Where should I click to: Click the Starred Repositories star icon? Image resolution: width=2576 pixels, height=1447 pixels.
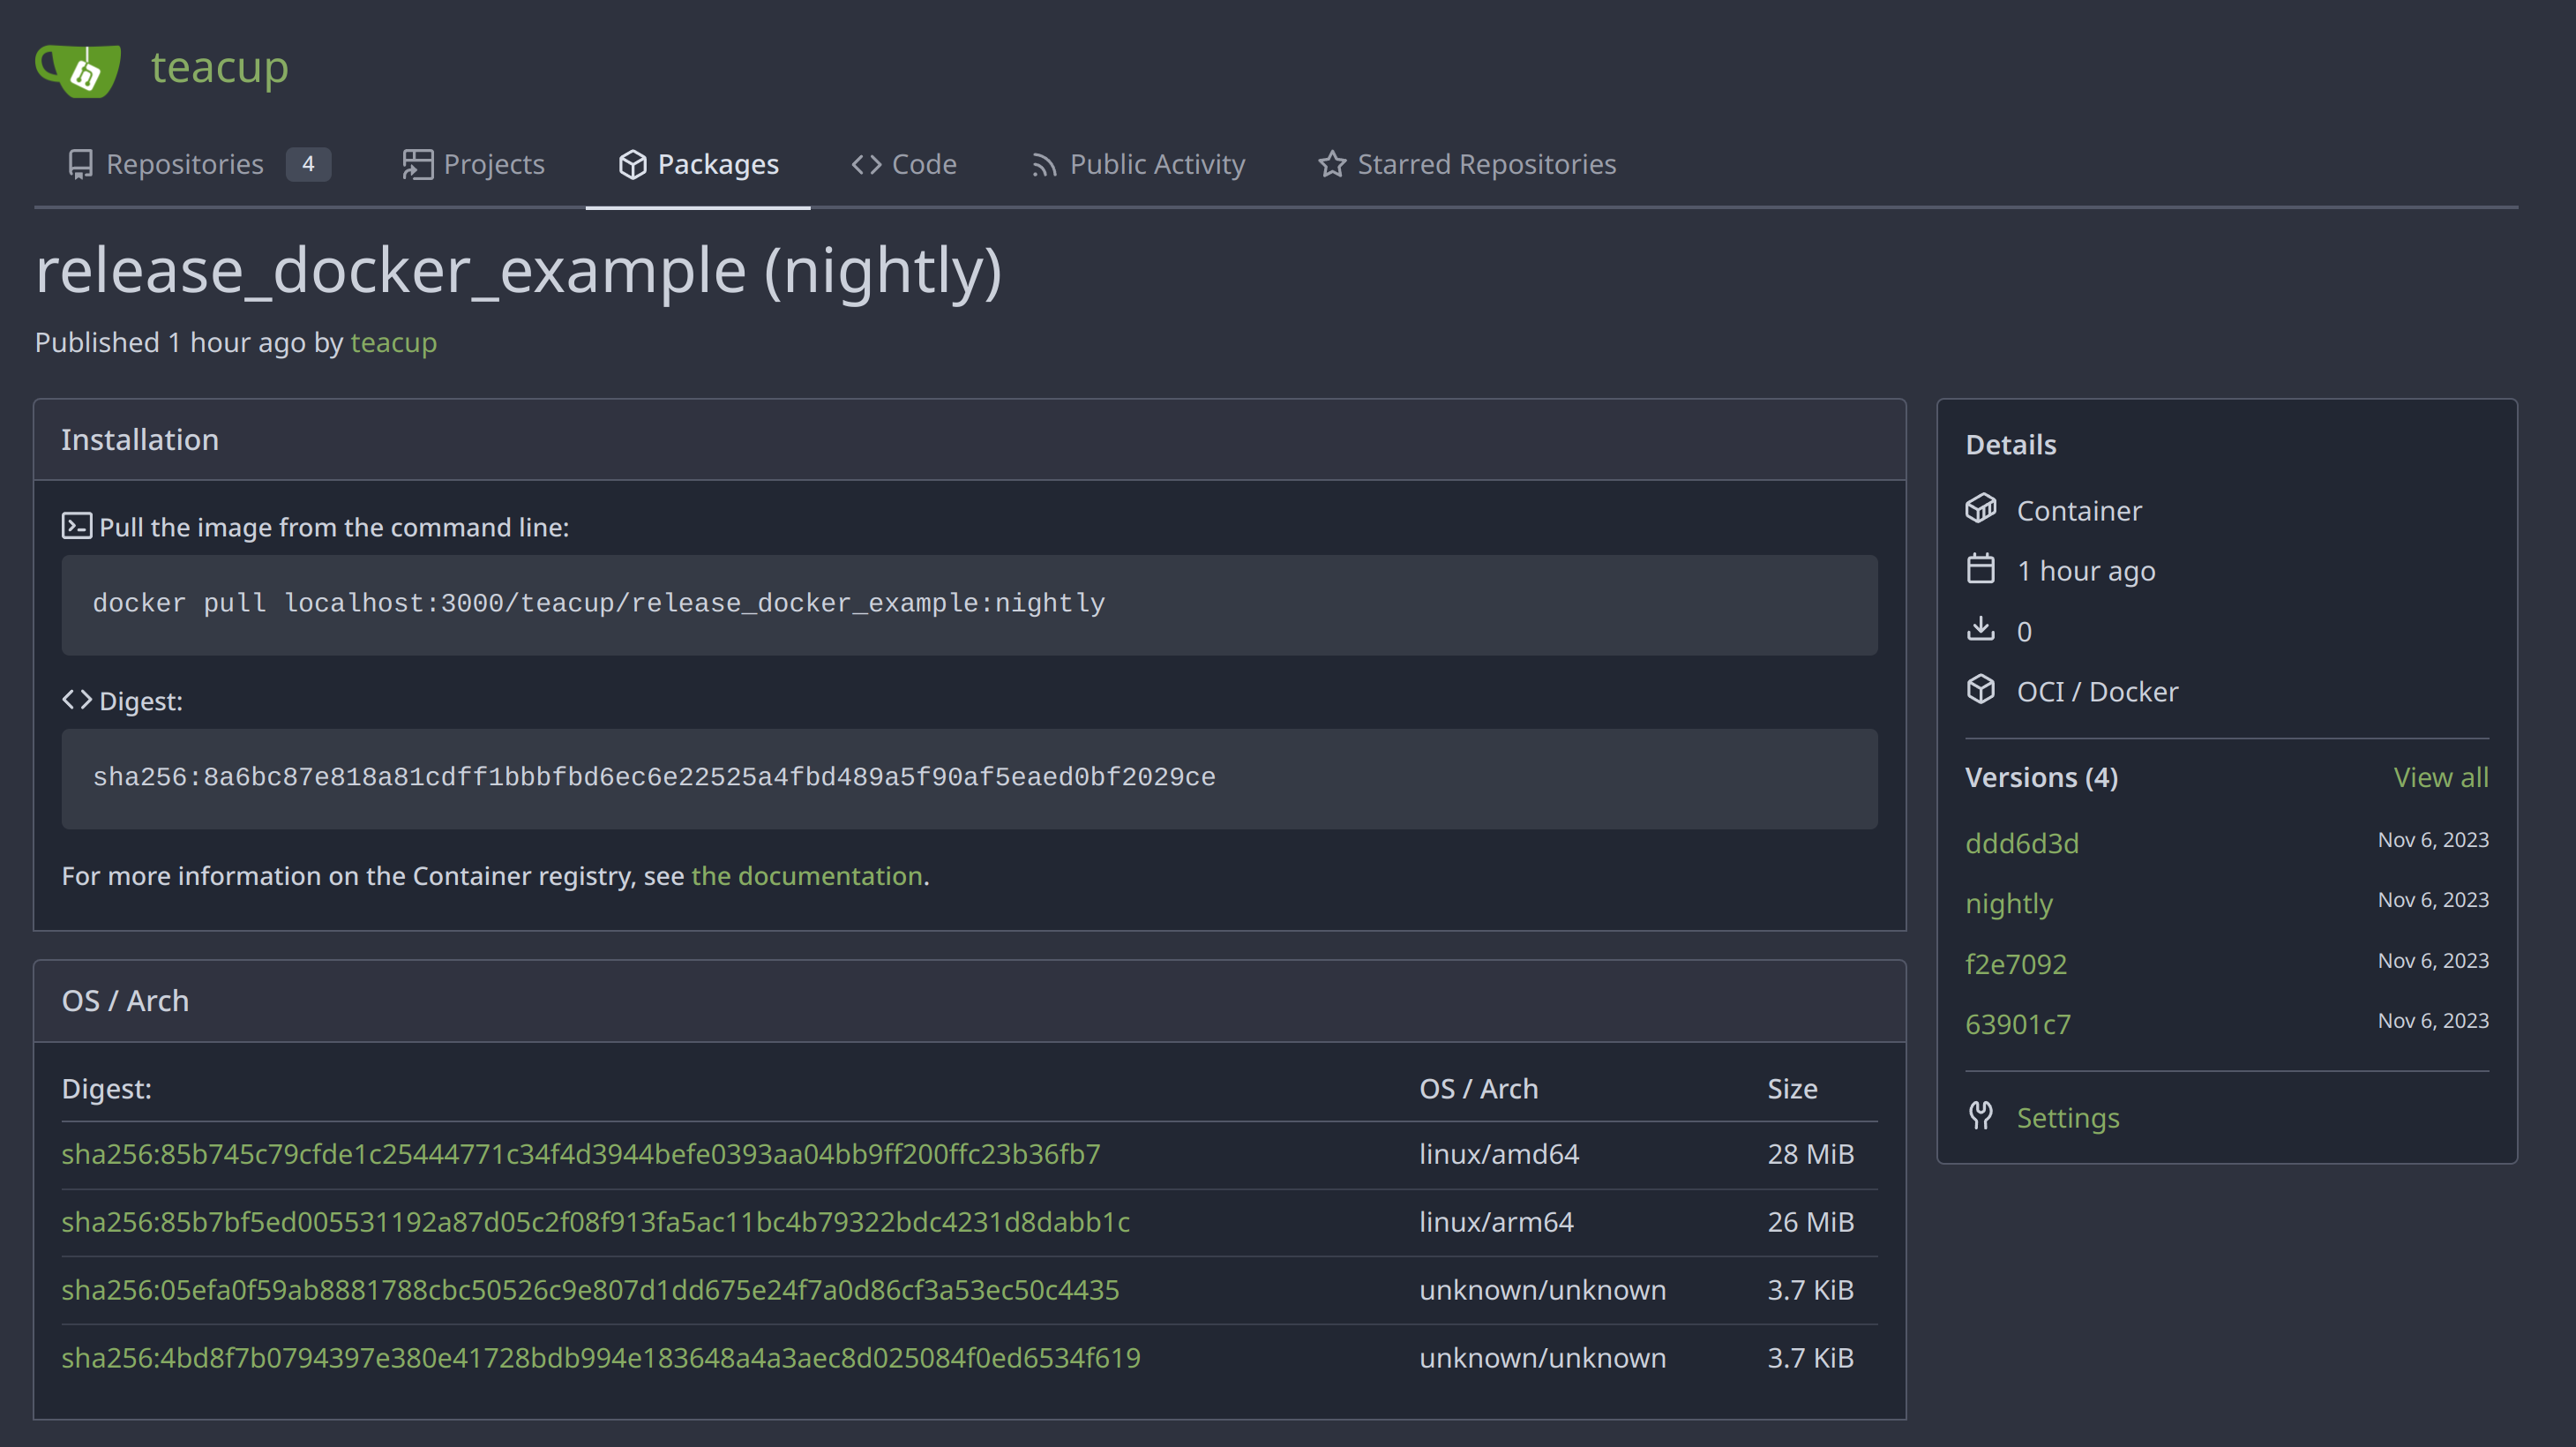[x=1331, y=164]
